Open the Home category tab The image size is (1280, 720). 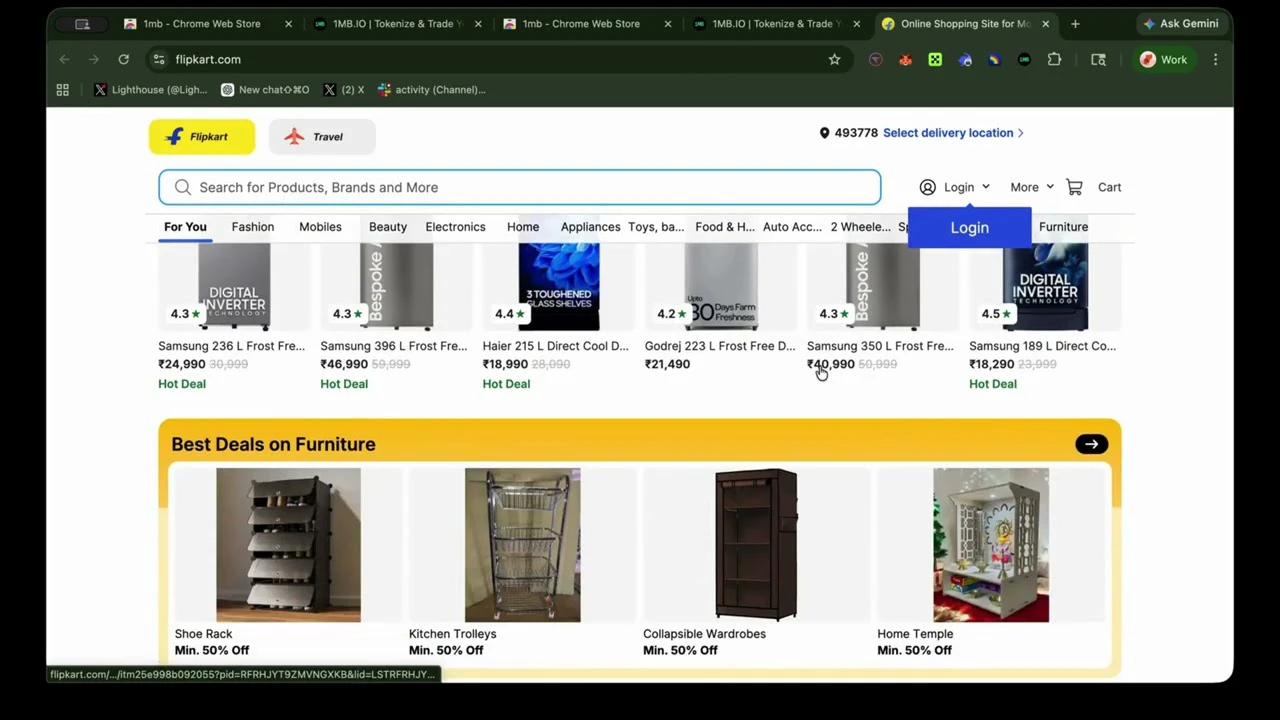[x=522, y=227]
